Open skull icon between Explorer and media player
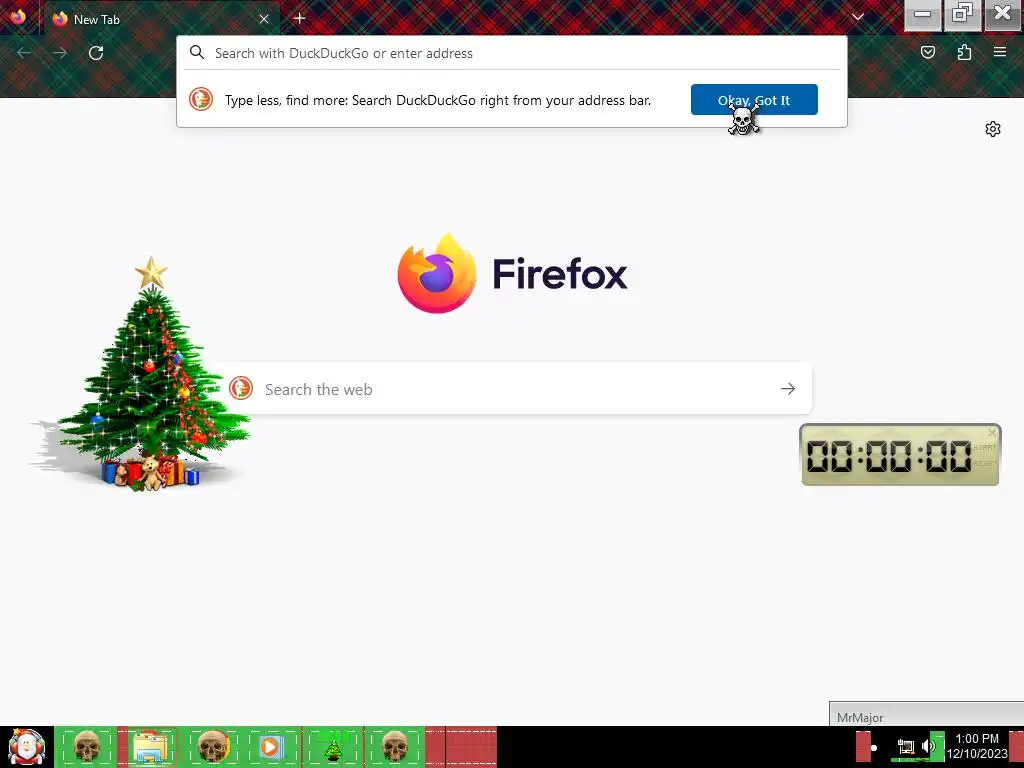This screenshot has width=1024, height=768. click(x=212, y=747)
